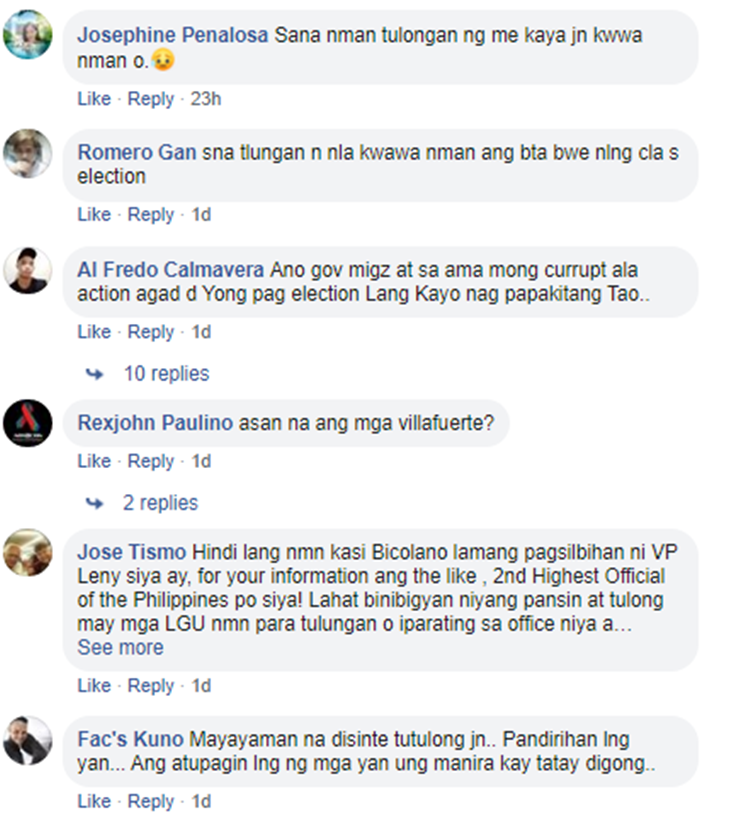Screen dimensions: 750x825
Task: Open Rexjohn Paulino's avatar image
Action: coord(27,423)
